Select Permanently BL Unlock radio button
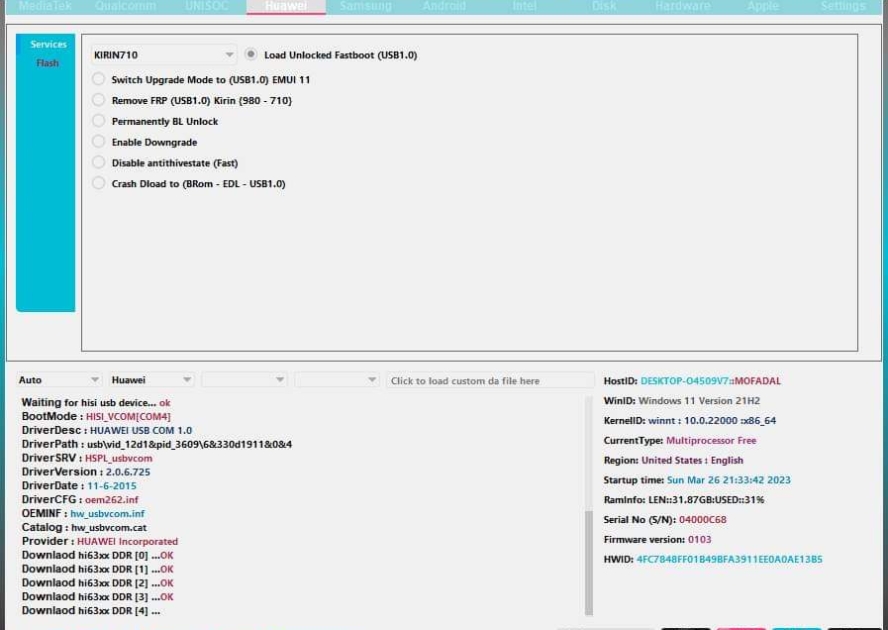This screenshot has height=630, width=888. point(98,121)
